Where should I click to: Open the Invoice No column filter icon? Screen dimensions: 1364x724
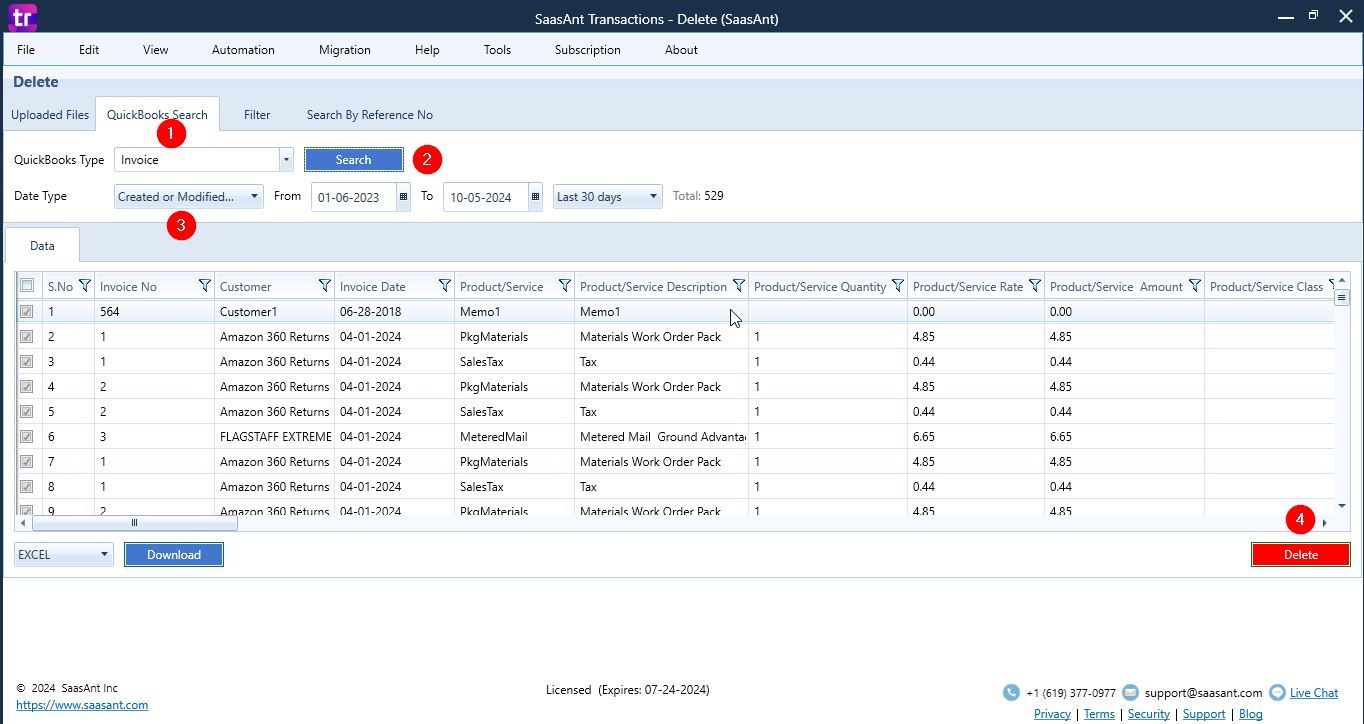(205, 286)
